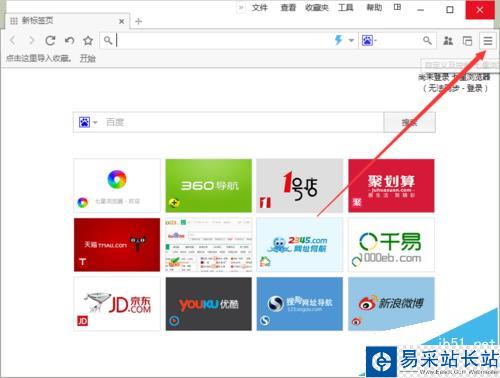Click the window restore toolbar icon
Image resolution: width=500 pixels, height=378 pixels.
point(467,41)
